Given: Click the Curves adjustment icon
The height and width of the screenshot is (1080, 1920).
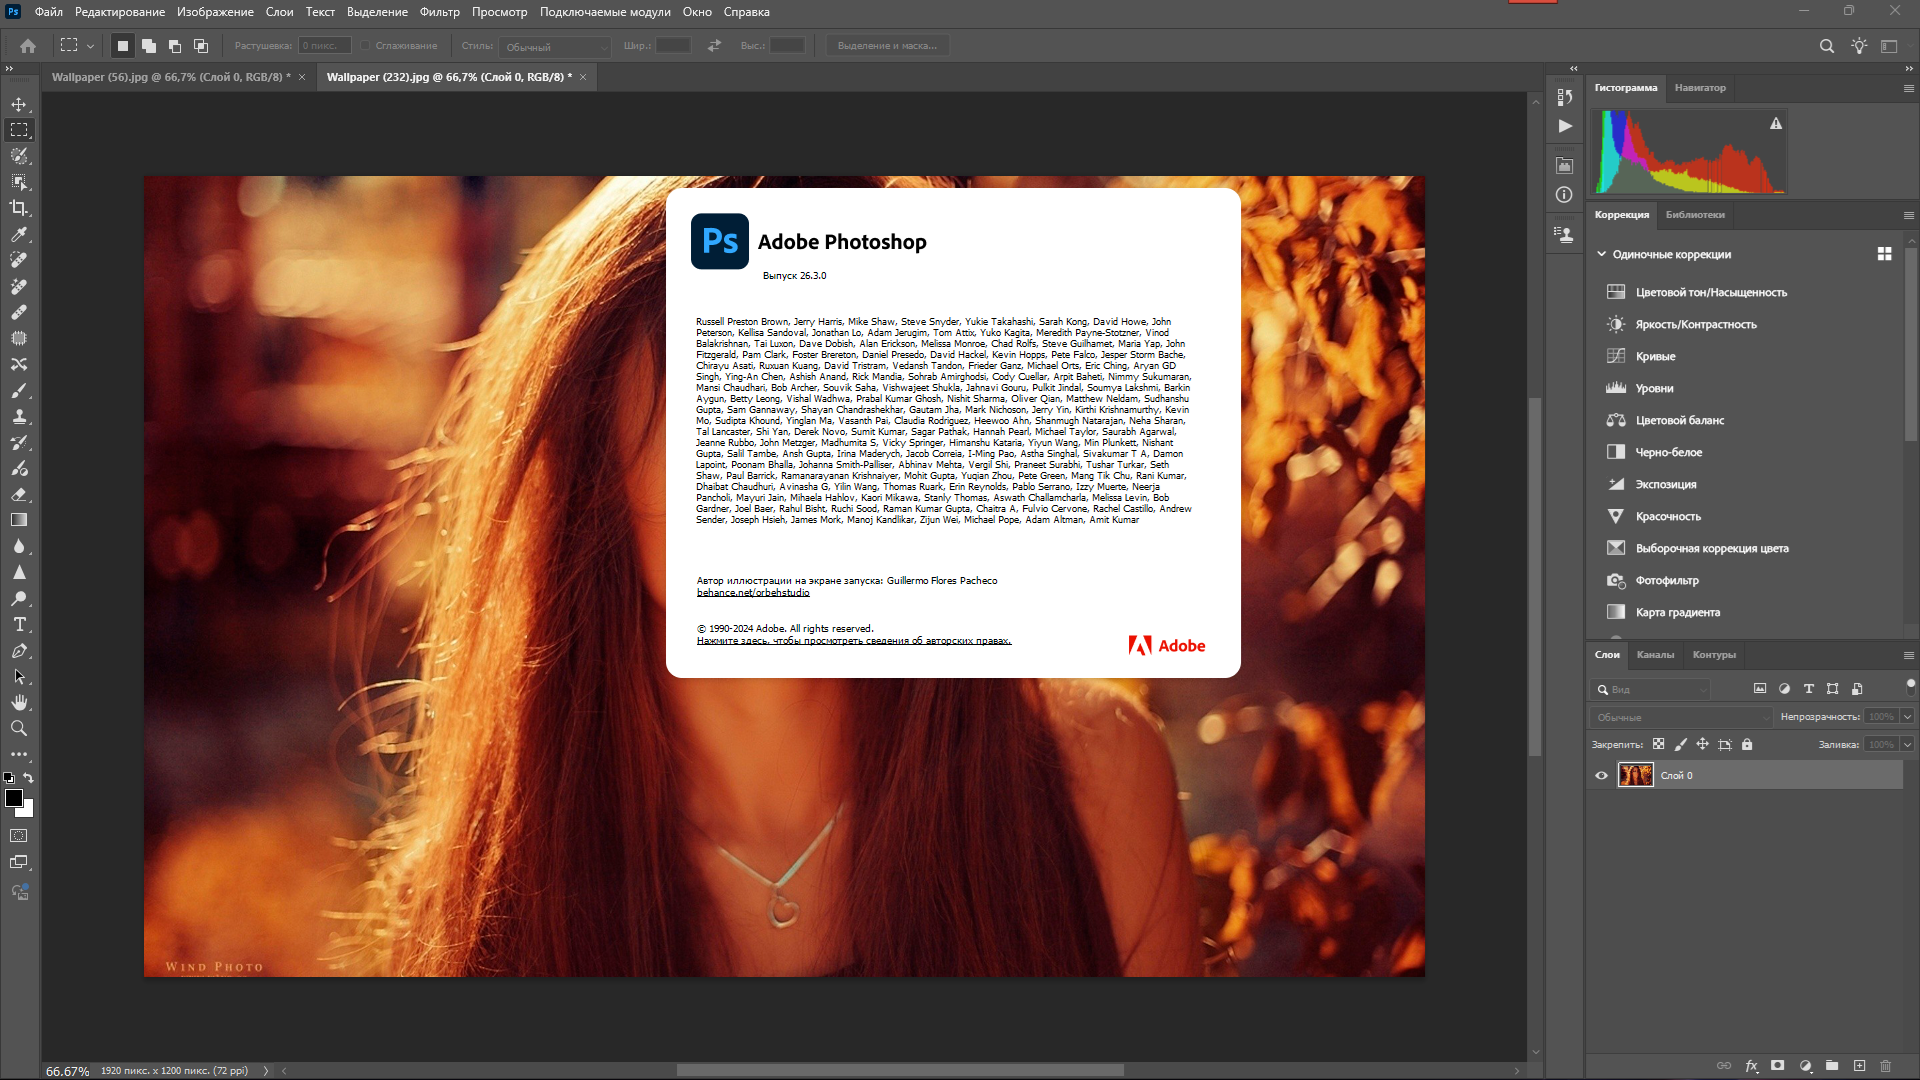Looking at the screenshot, I should click(1616, 356).
